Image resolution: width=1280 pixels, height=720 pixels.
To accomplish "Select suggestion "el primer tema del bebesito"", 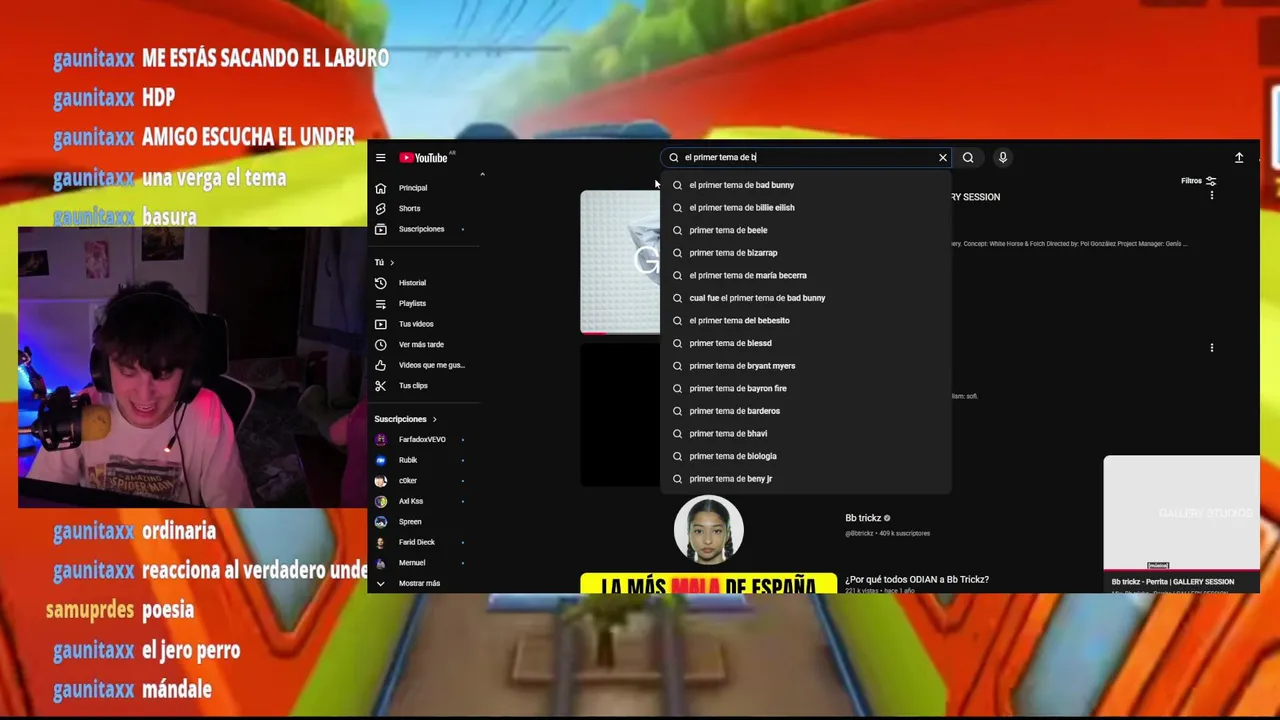I will (805, 321).
